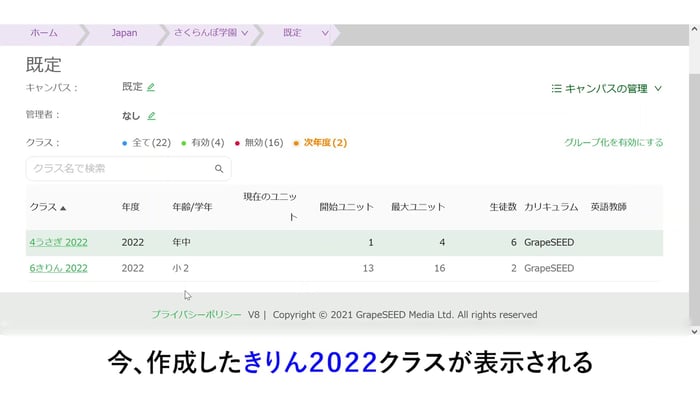Image resolution: width=700 pixels, height=393 pixels.
Task: Click カリキュラム column header
Action: 551,207
